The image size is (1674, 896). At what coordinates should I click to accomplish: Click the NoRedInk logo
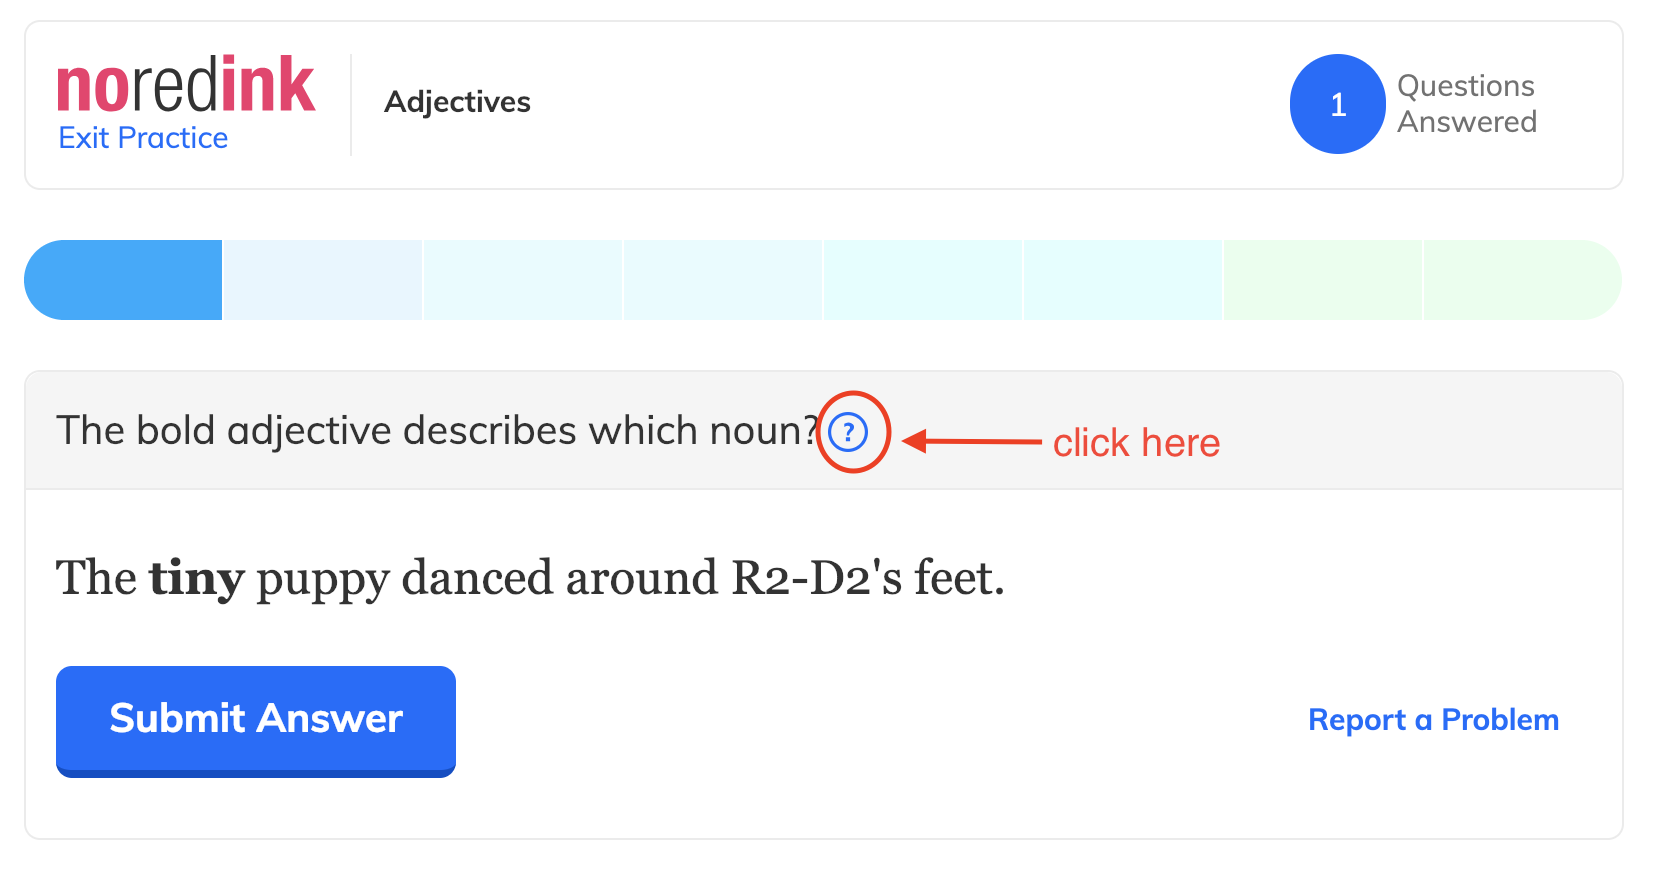(186, 85)
